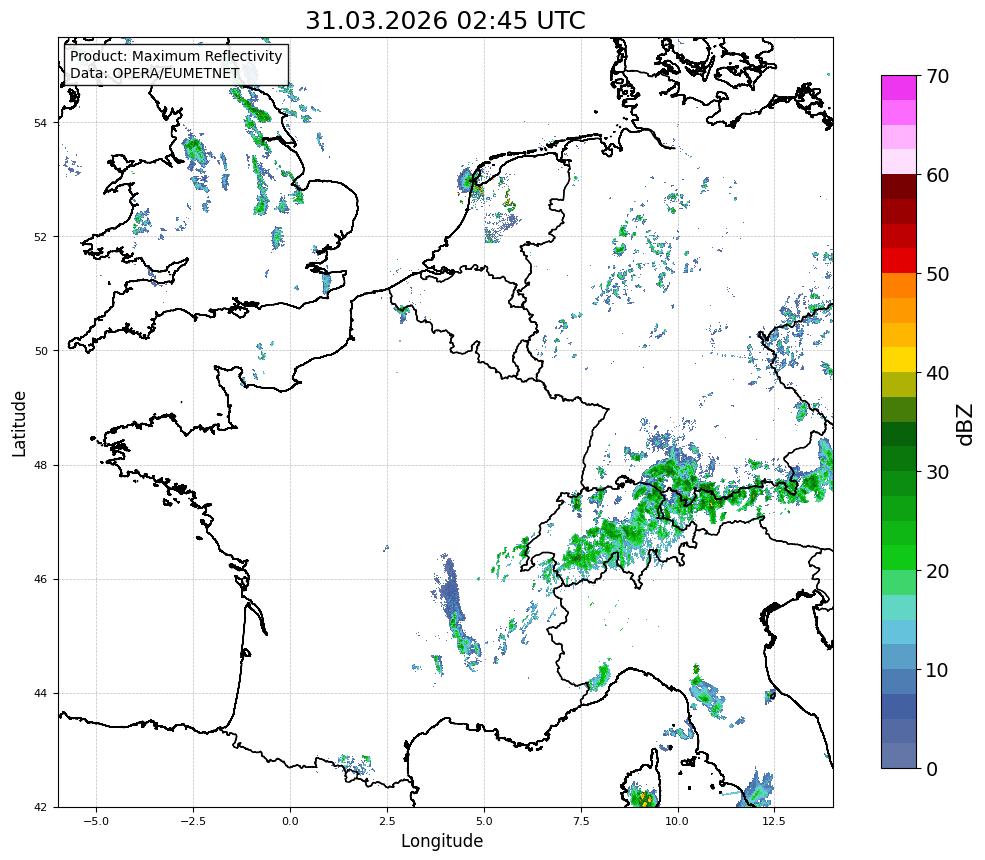Pick the darkest red swatch below 60

click(898, 186)
